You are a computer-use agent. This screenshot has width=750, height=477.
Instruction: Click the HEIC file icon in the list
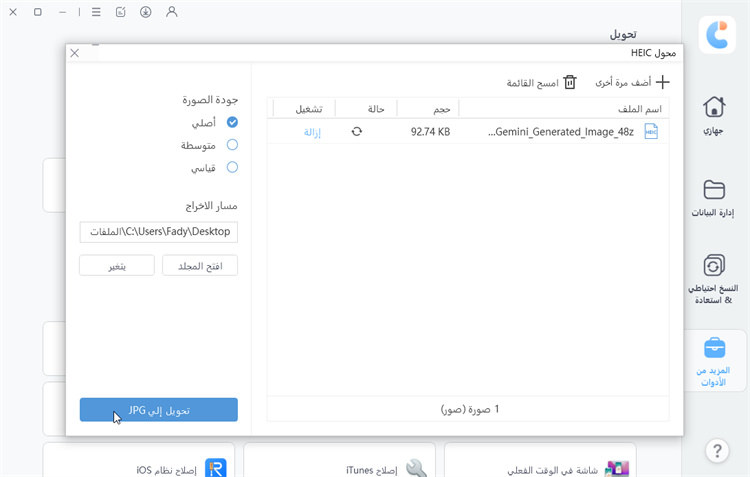coord(651,131)
